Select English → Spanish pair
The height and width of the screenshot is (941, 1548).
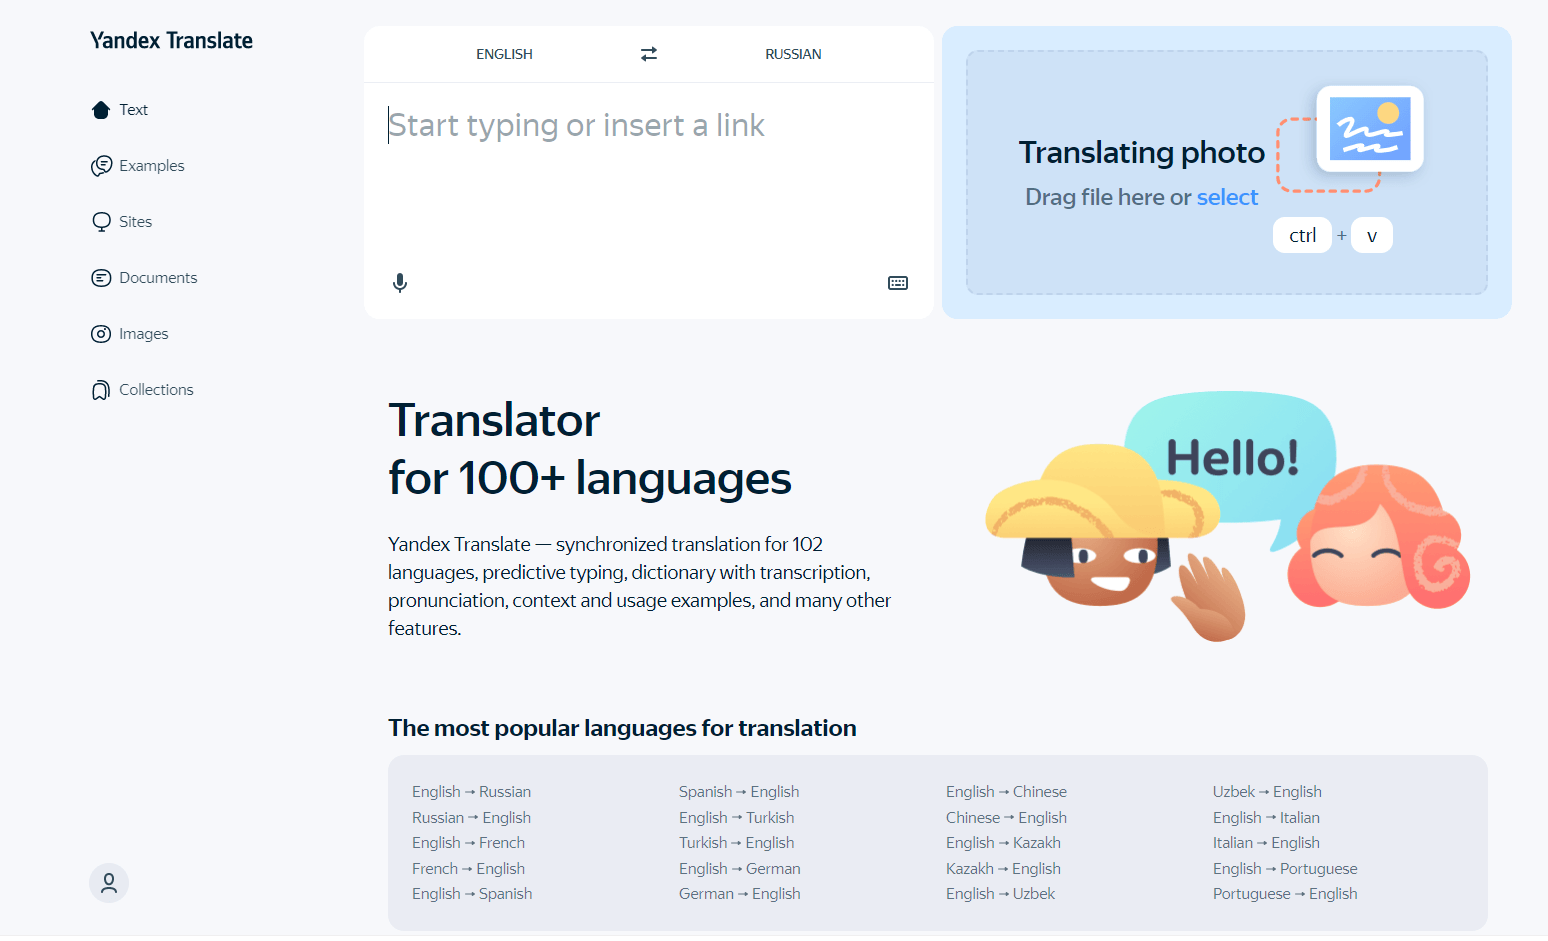tap(472, 894)
